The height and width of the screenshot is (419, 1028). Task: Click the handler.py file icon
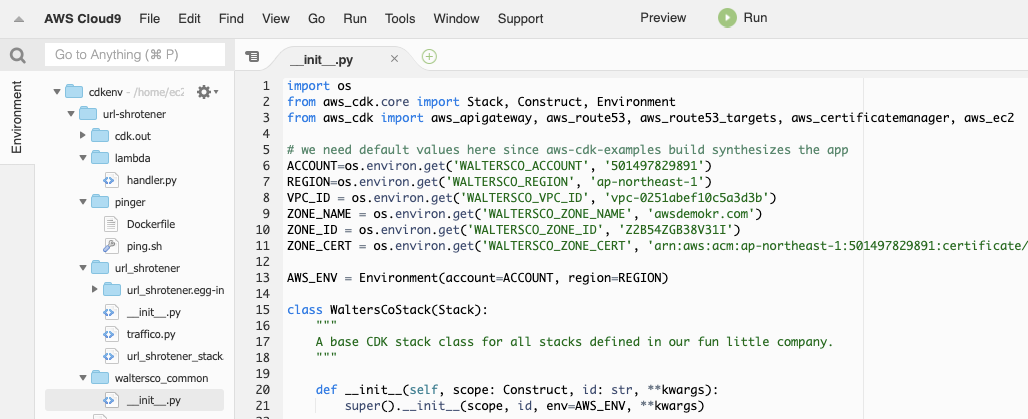111,180
